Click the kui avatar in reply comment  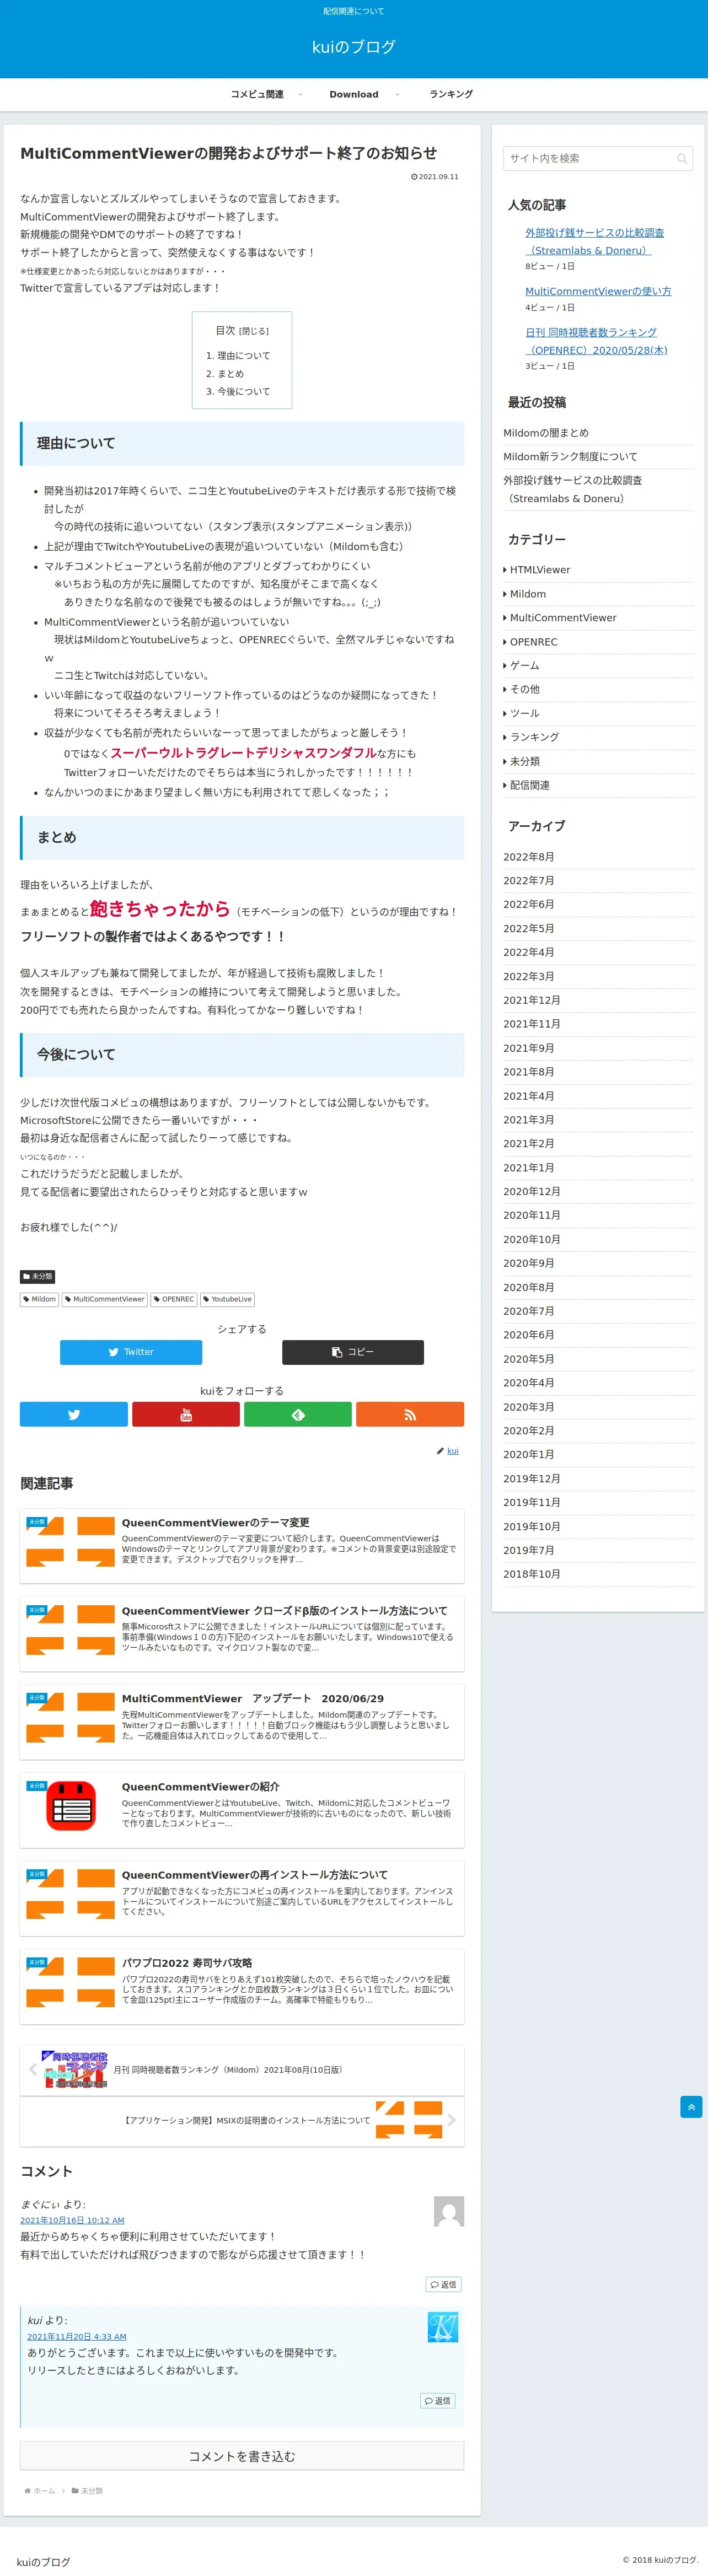click(442, 2327)
